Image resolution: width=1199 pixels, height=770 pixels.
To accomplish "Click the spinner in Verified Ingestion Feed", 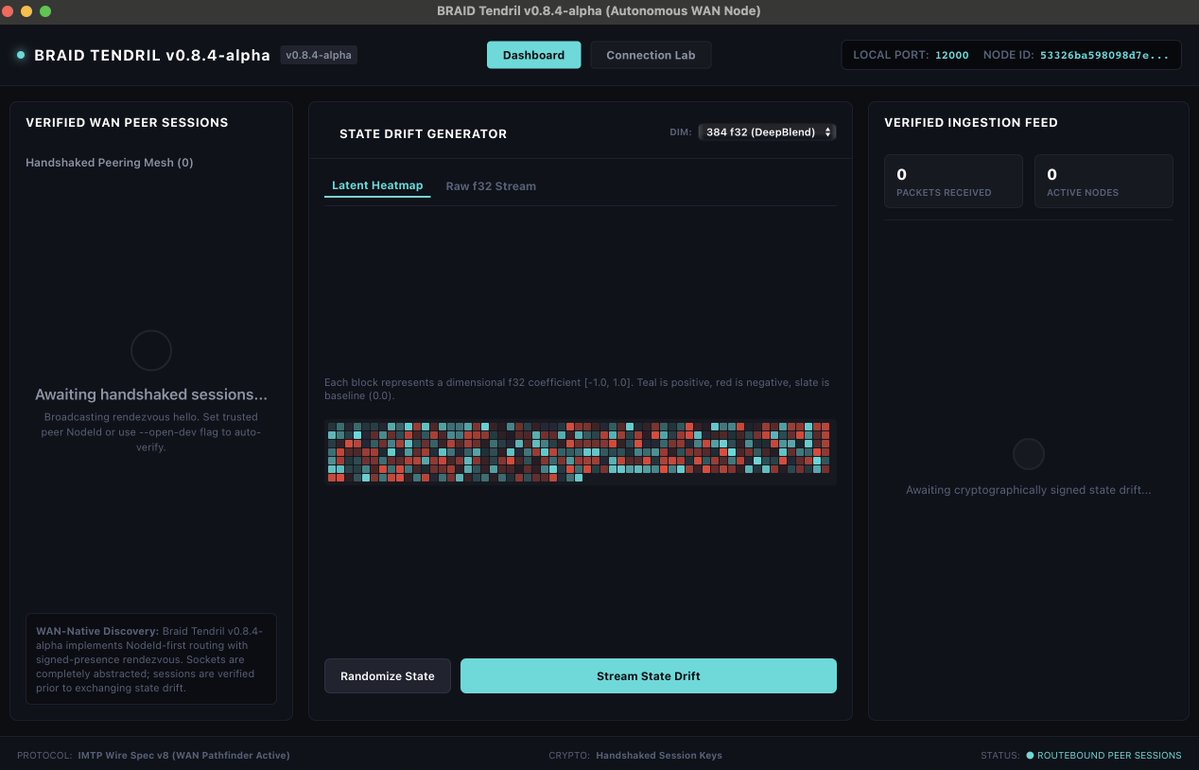I will (1028, 454).
